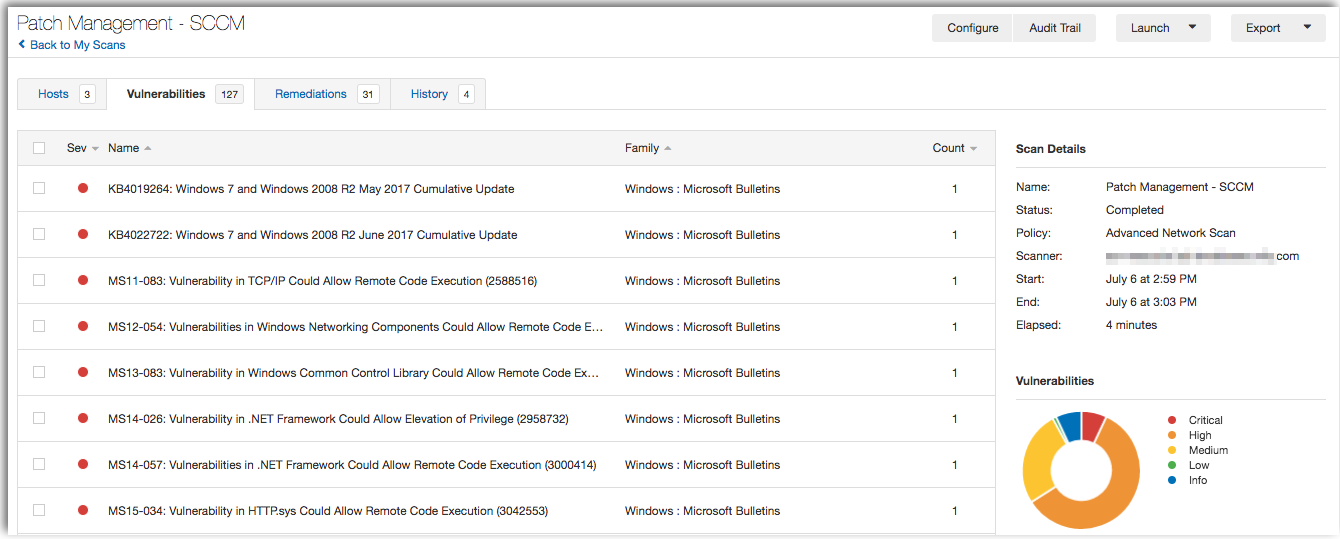This screenshot has width=1340, height=539.
Task: Select the MS14-026 row checkbox
Action: pyautogui.click(x=39, y=418)
